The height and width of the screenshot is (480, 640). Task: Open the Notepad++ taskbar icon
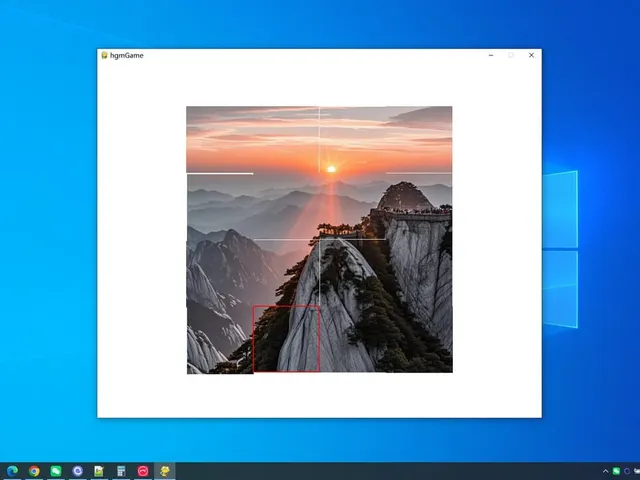coord(99,471)
